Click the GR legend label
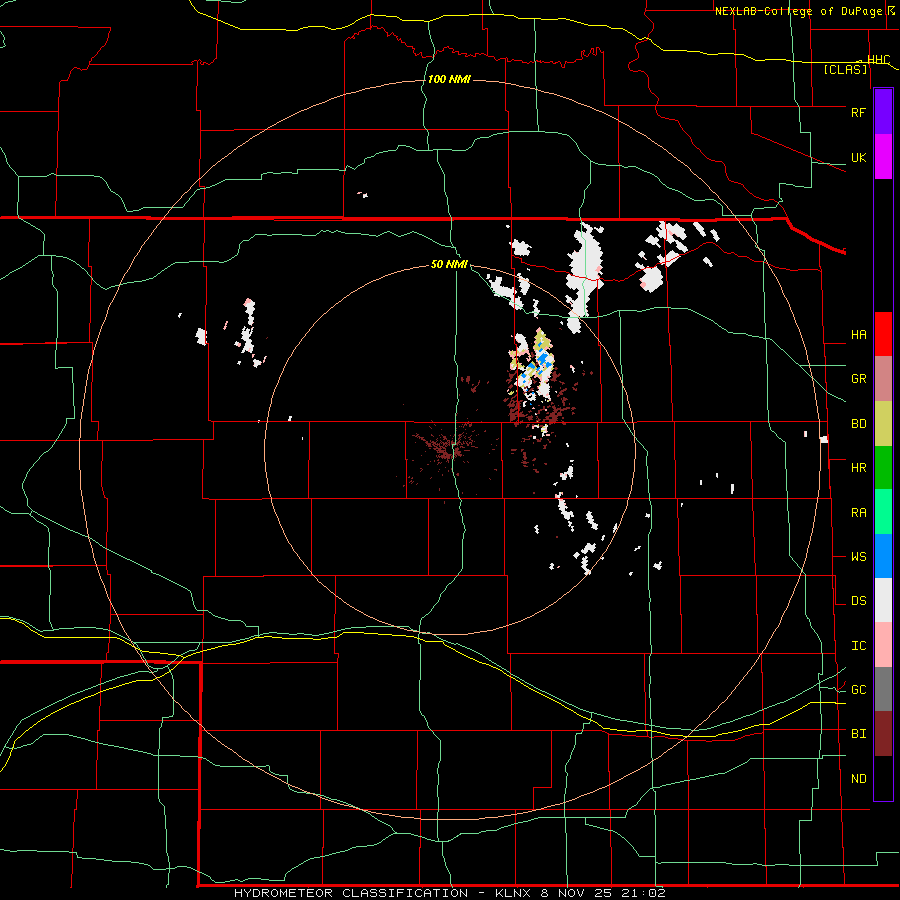Image resolution: width=900 pixels, height=900 pixels. 858,379
